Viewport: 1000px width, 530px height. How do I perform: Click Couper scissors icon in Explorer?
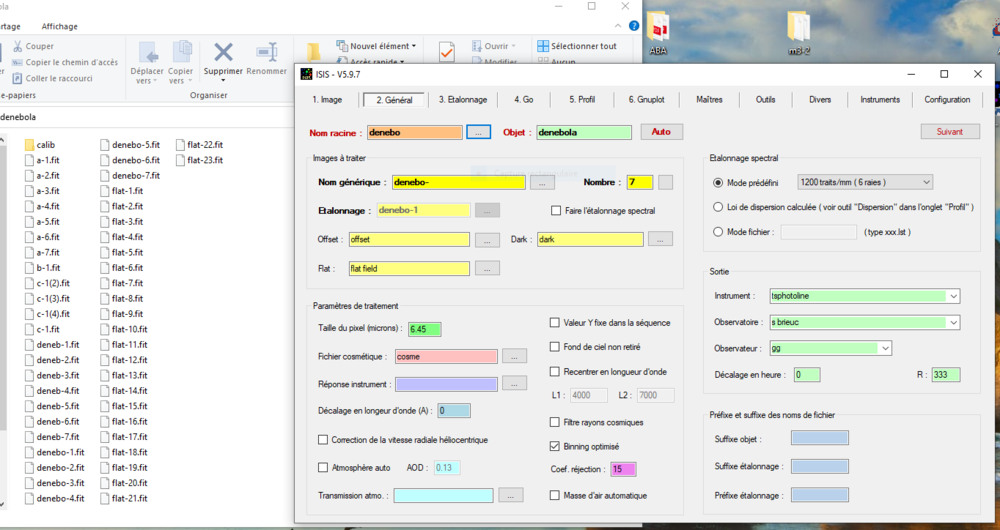pos(17,46)
